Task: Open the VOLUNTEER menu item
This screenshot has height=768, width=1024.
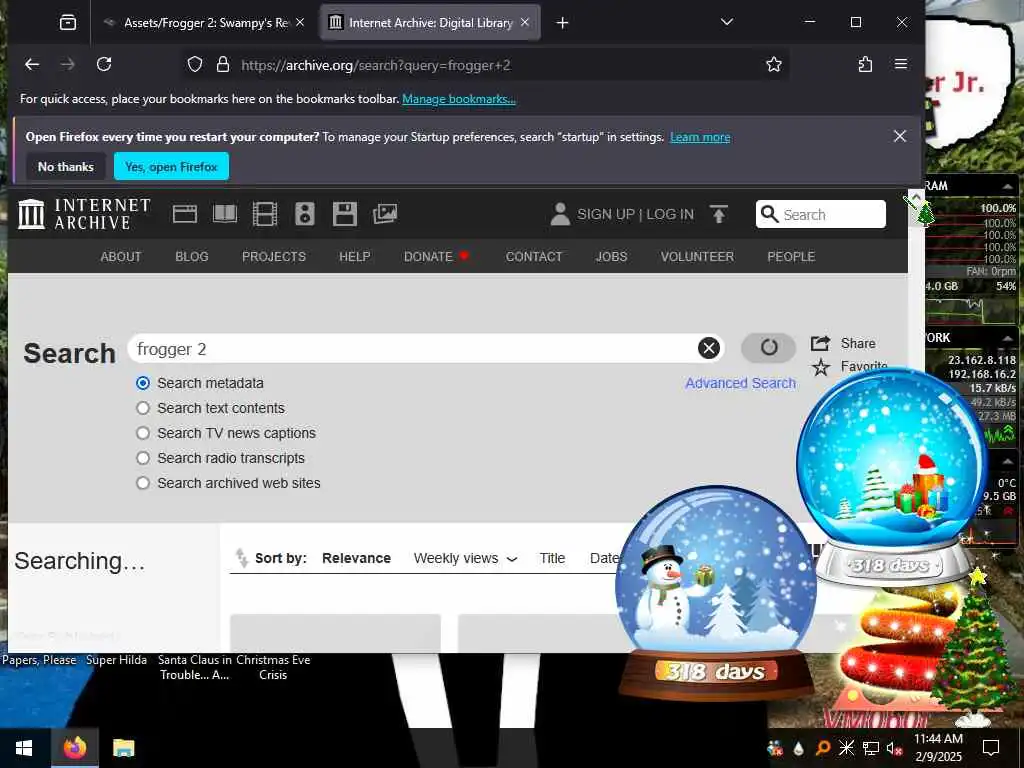Action: (x=697, y=257)
